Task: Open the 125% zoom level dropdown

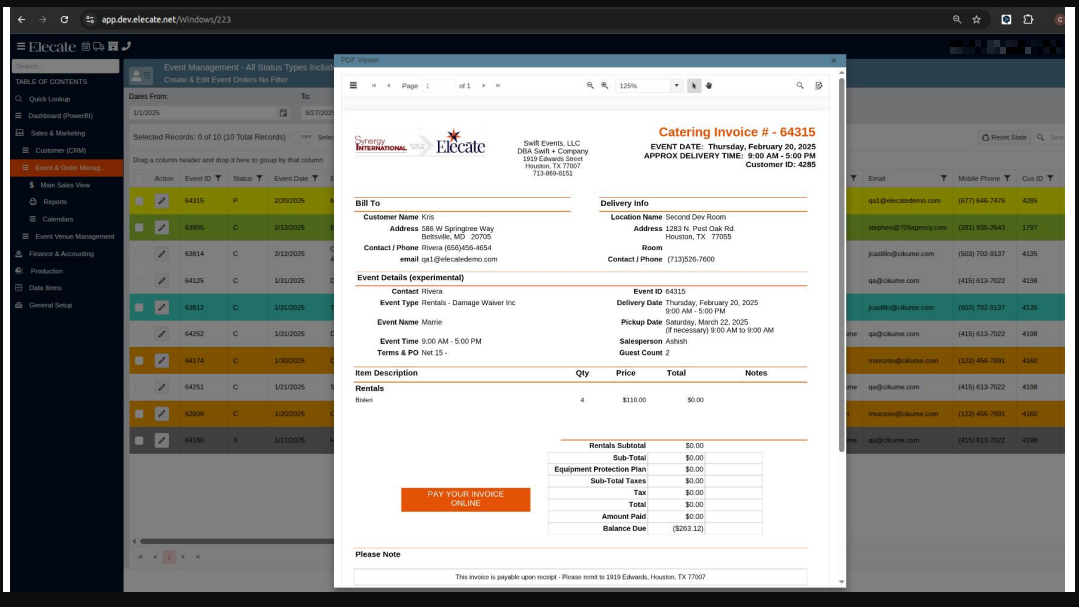Action: [676, 86]
